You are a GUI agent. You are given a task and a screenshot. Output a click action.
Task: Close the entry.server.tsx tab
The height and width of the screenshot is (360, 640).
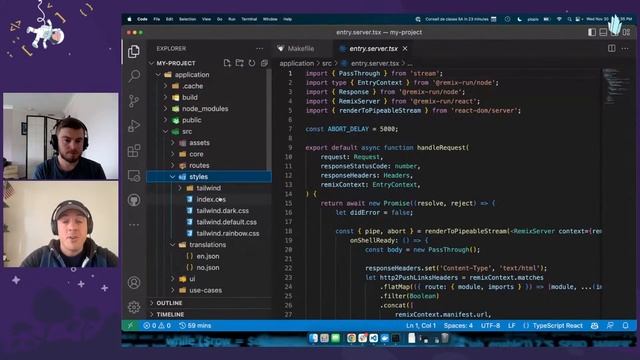point(405,49)
